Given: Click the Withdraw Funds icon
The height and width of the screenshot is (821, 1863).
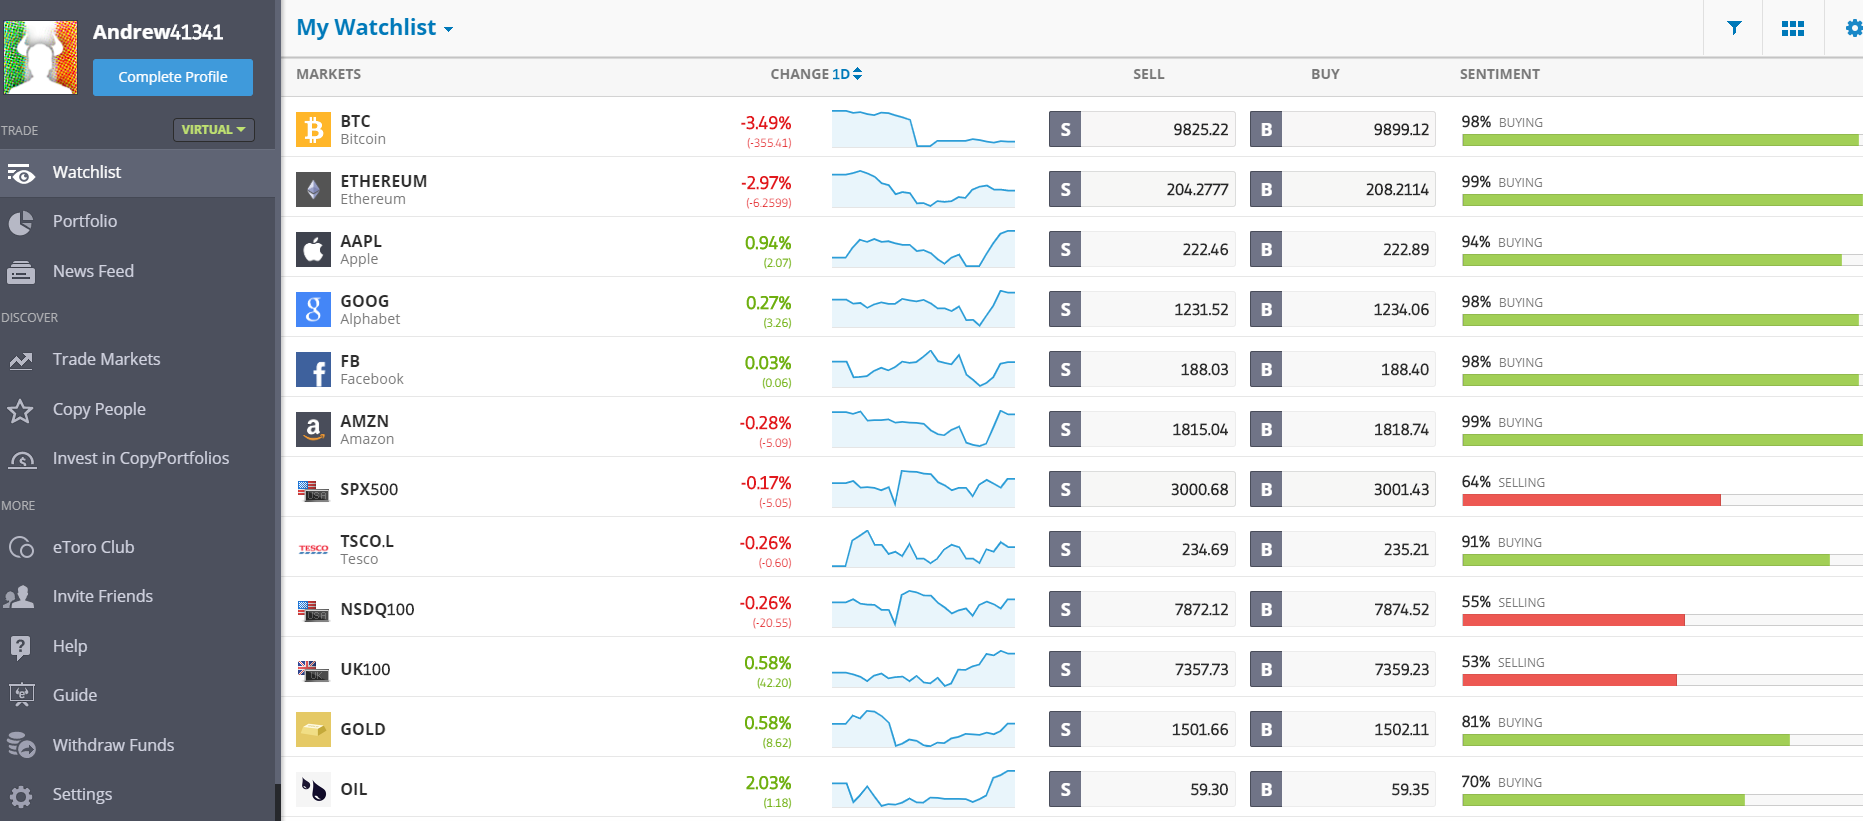Looking at the screenshot, I should tap(21, 745).
